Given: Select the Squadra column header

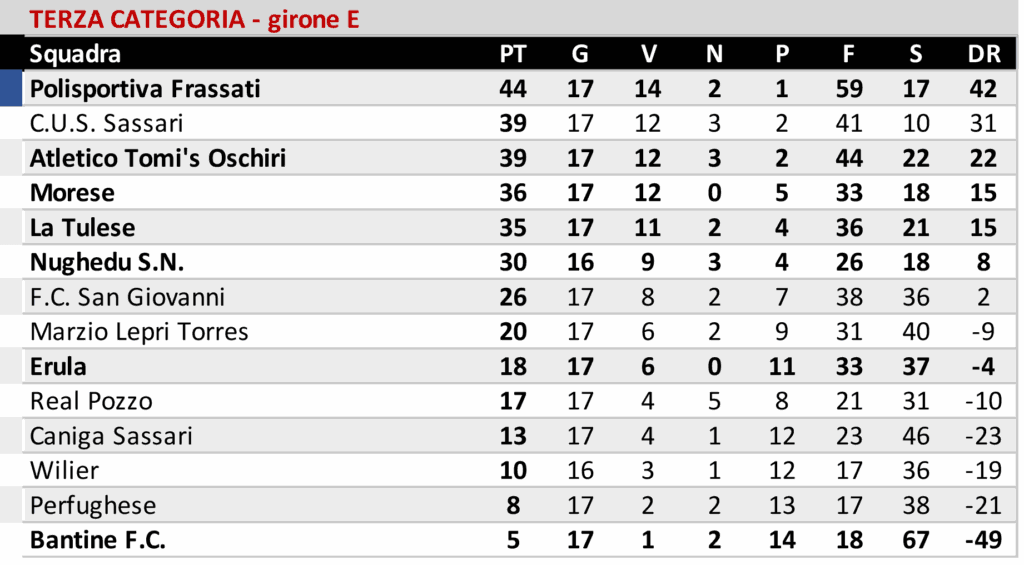Looking at the screenshot, I should coord(75,54).
